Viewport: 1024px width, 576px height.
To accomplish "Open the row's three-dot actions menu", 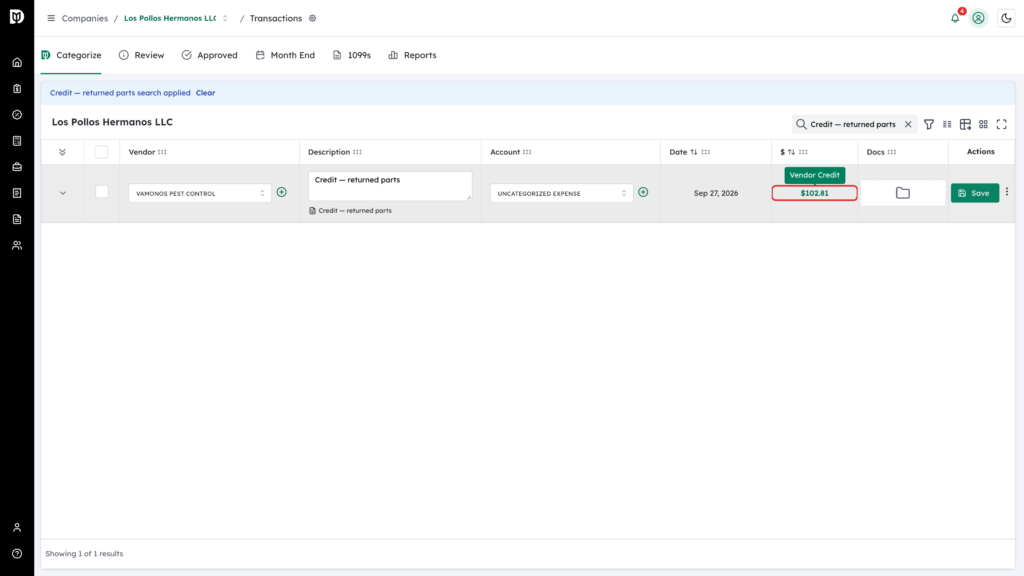I will point(1006,192).
